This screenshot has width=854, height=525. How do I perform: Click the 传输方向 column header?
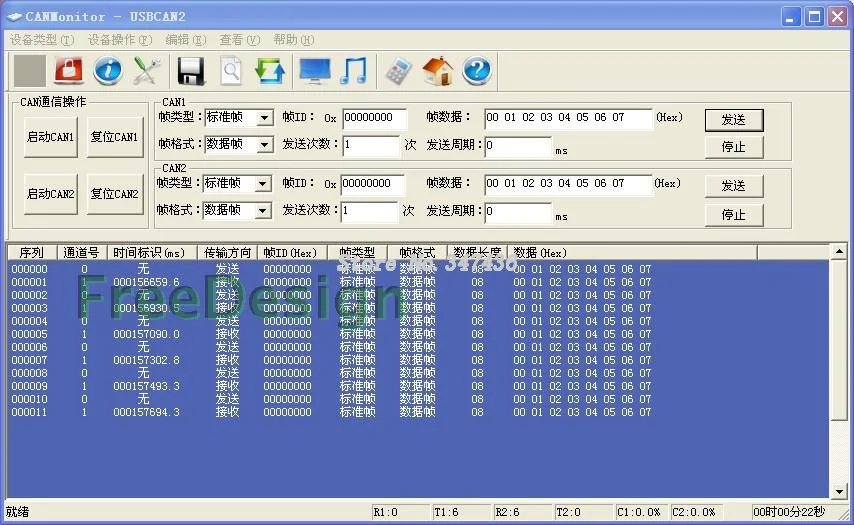tap(227, 253)
